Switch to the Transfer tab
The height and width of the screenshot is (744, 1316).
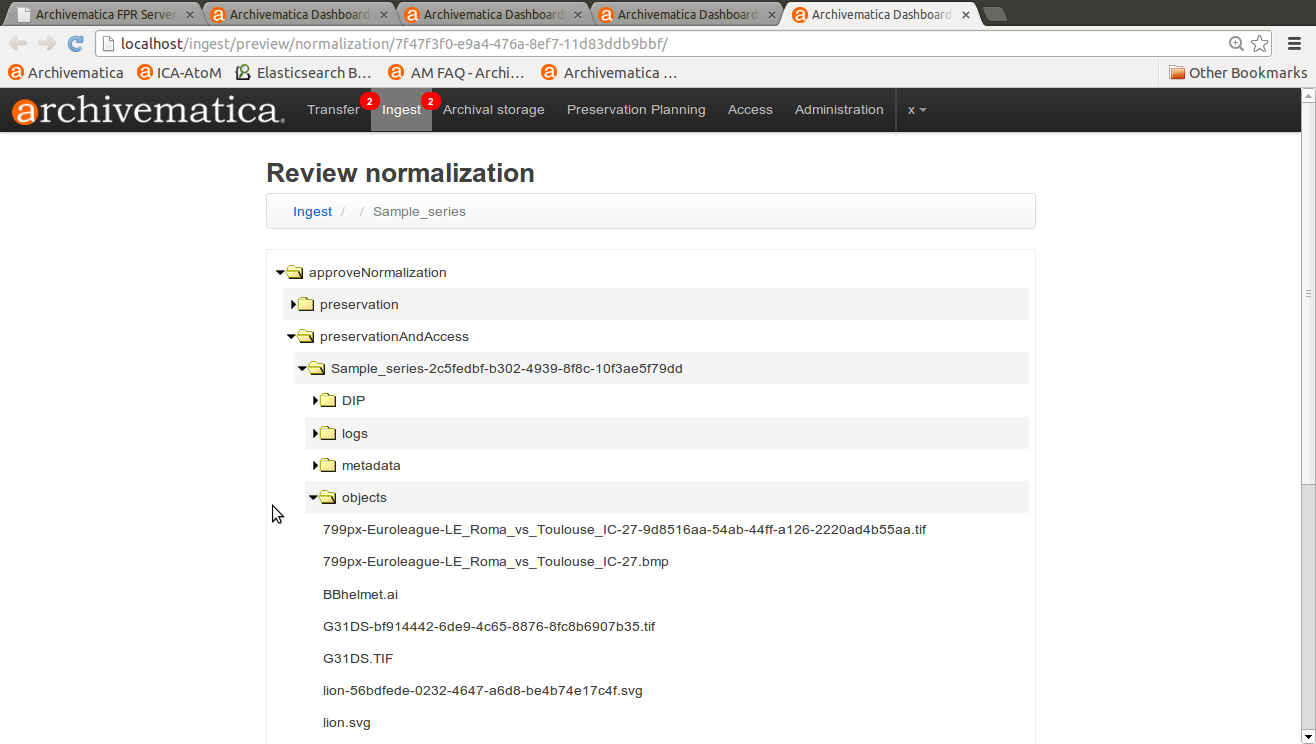[x=334, y=110]
